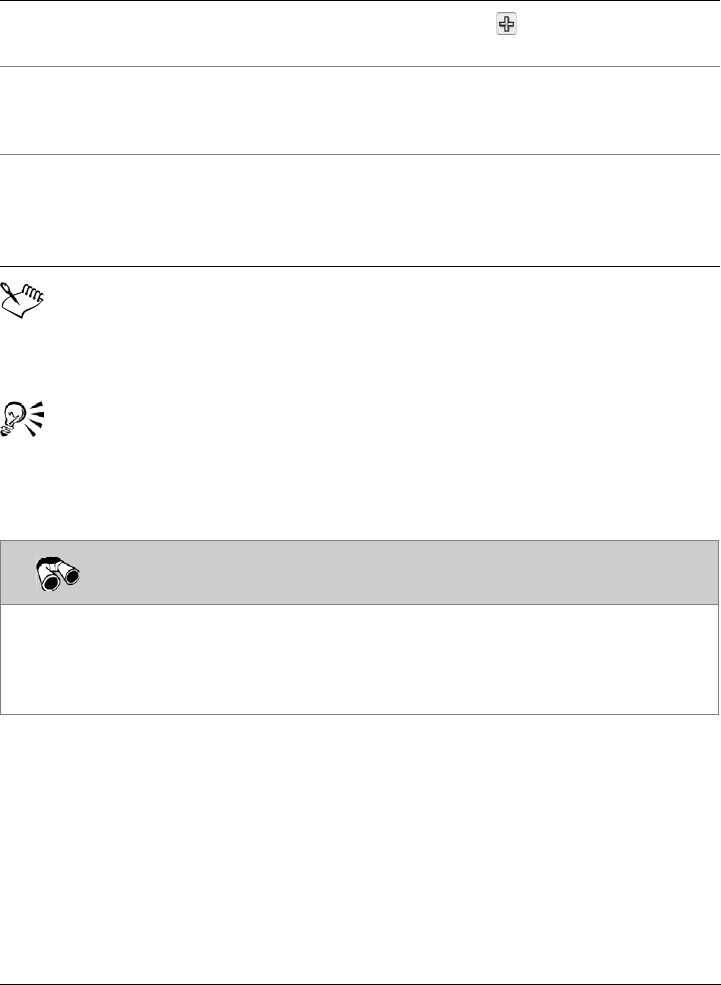This screenshot has width=721, height=985.
Task: Click the horizontal rule at page bottom
Action: [x=360, y=984]
